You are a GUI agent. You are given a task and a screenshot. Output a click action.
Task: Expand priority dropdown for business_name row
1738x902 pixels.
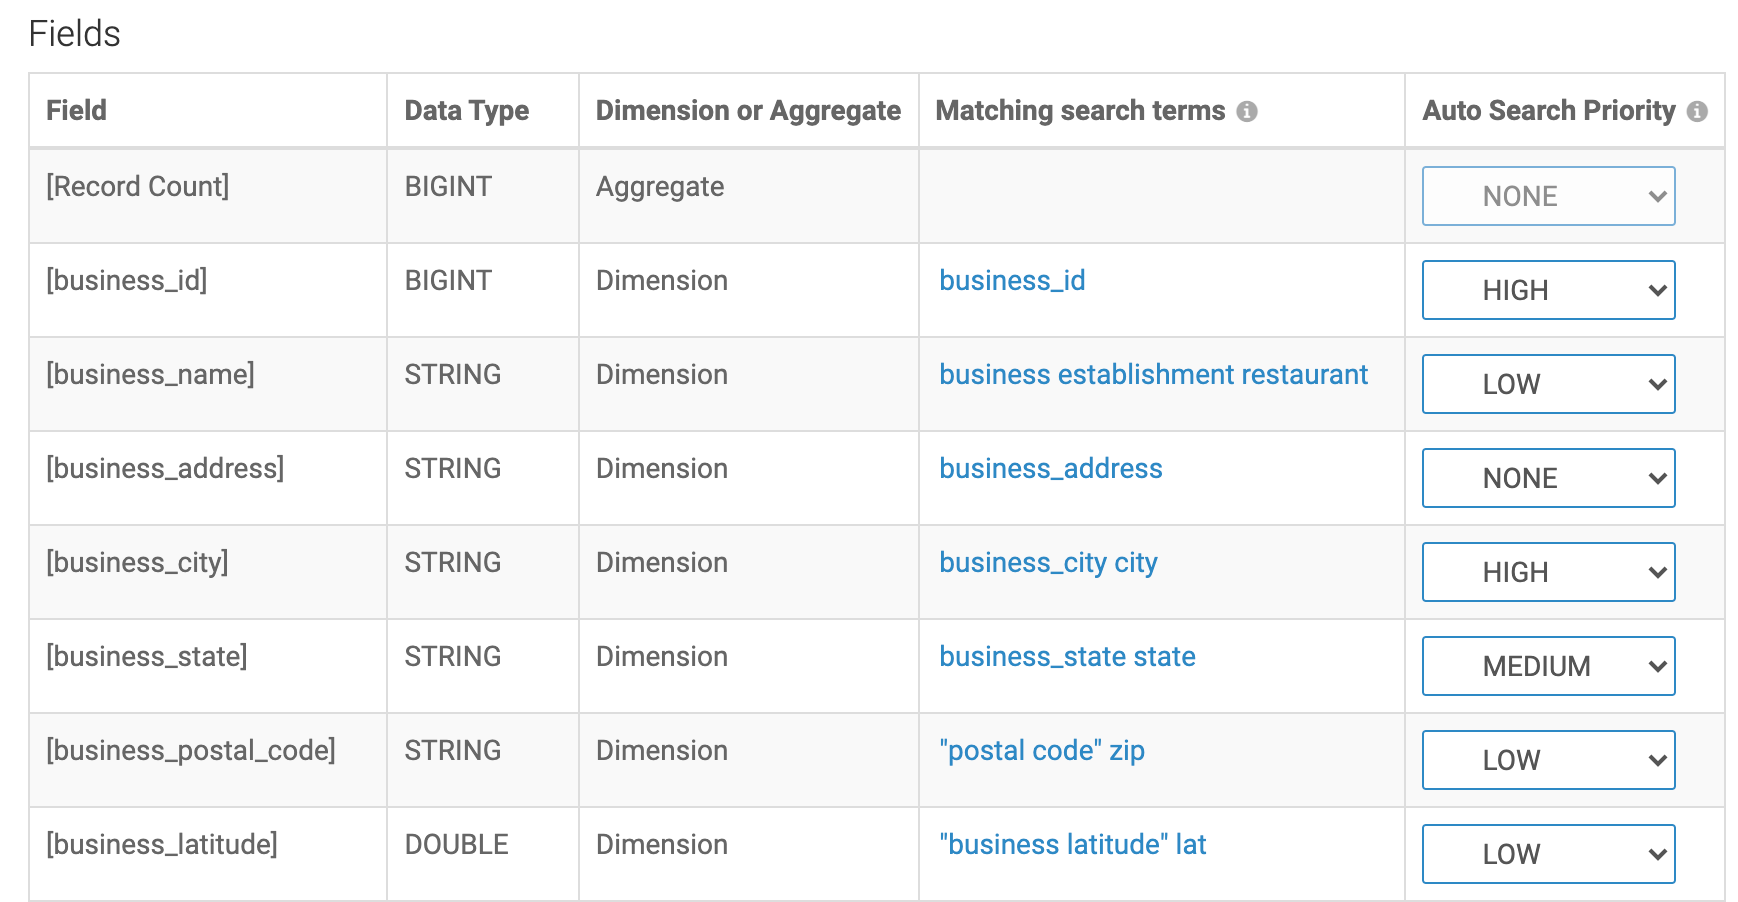pyautogui.click(x=1548, y=384)
